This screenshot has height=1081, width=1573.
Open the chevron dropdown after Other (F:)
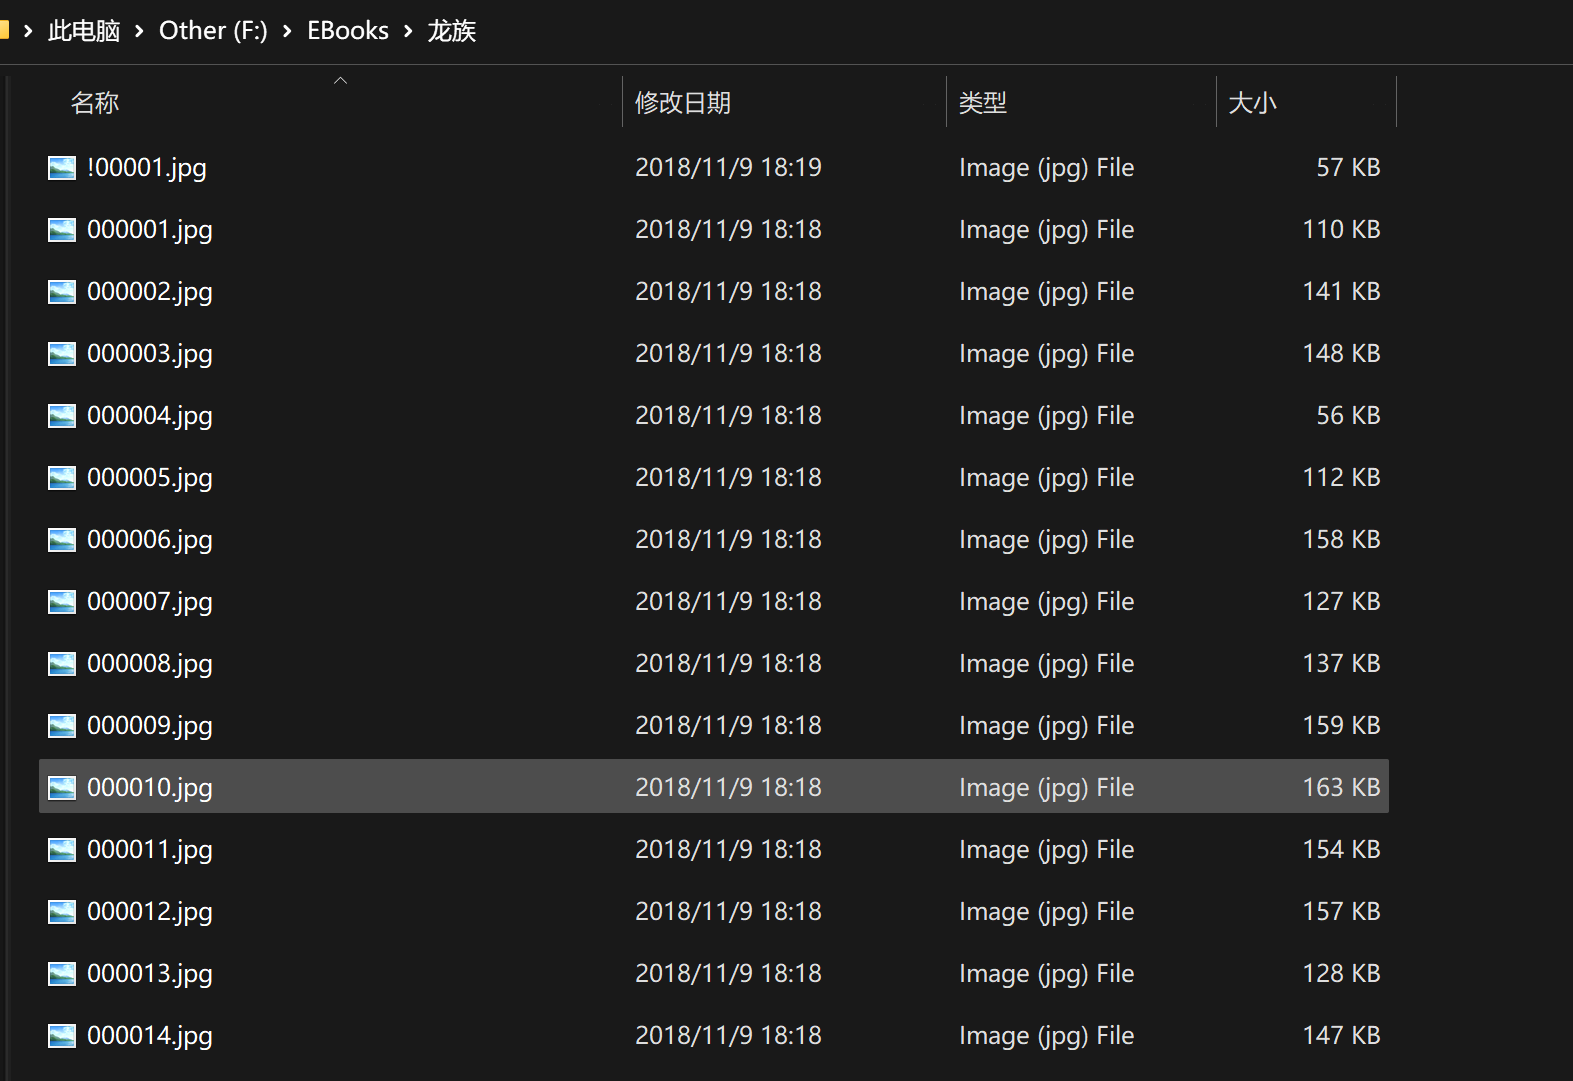coord(287,31)
